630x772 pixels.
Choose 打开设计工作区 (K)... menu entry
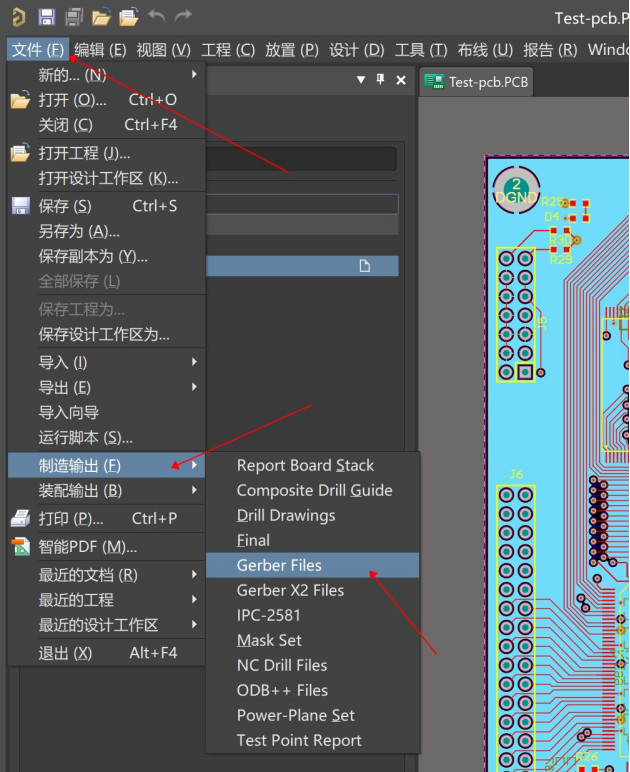pos(106,178)
